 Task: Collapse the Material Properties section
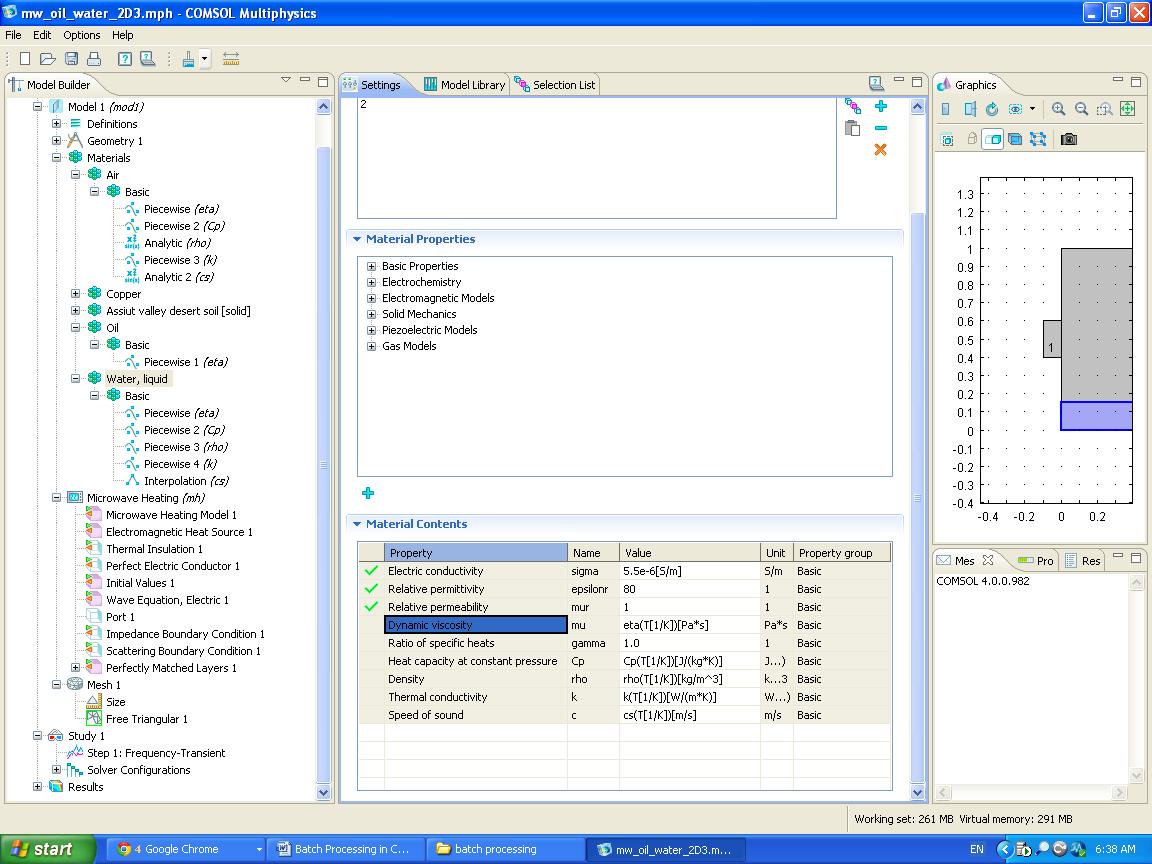(357, 239)
